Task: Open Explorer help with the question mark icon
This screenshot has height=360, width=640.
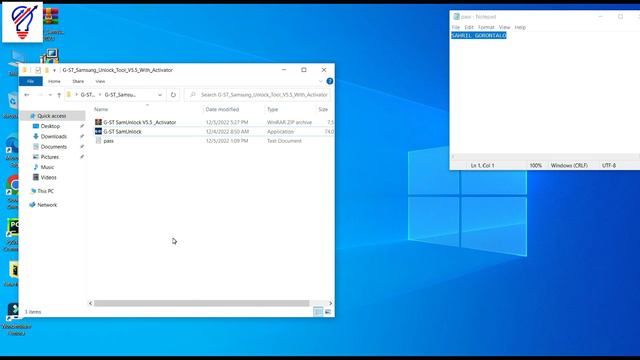Action: coord(330,81)
